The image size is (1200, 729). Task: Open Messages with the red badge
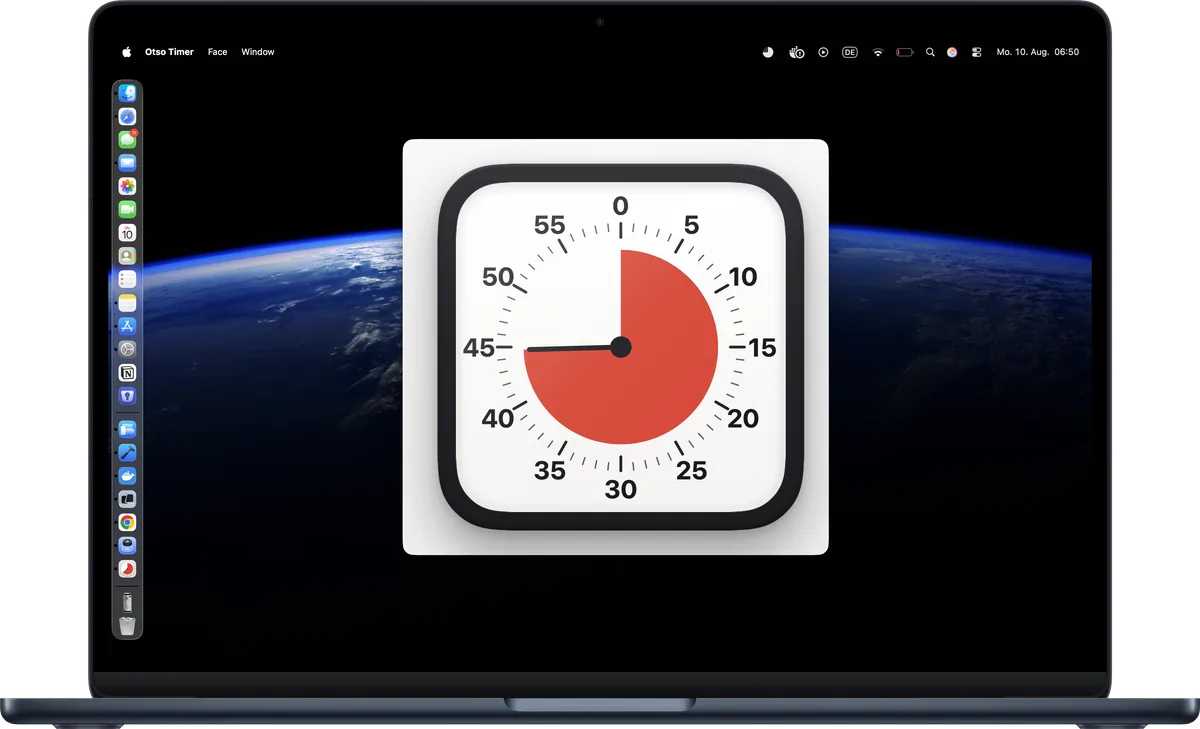pyautogui.click(x=127, y=140)
